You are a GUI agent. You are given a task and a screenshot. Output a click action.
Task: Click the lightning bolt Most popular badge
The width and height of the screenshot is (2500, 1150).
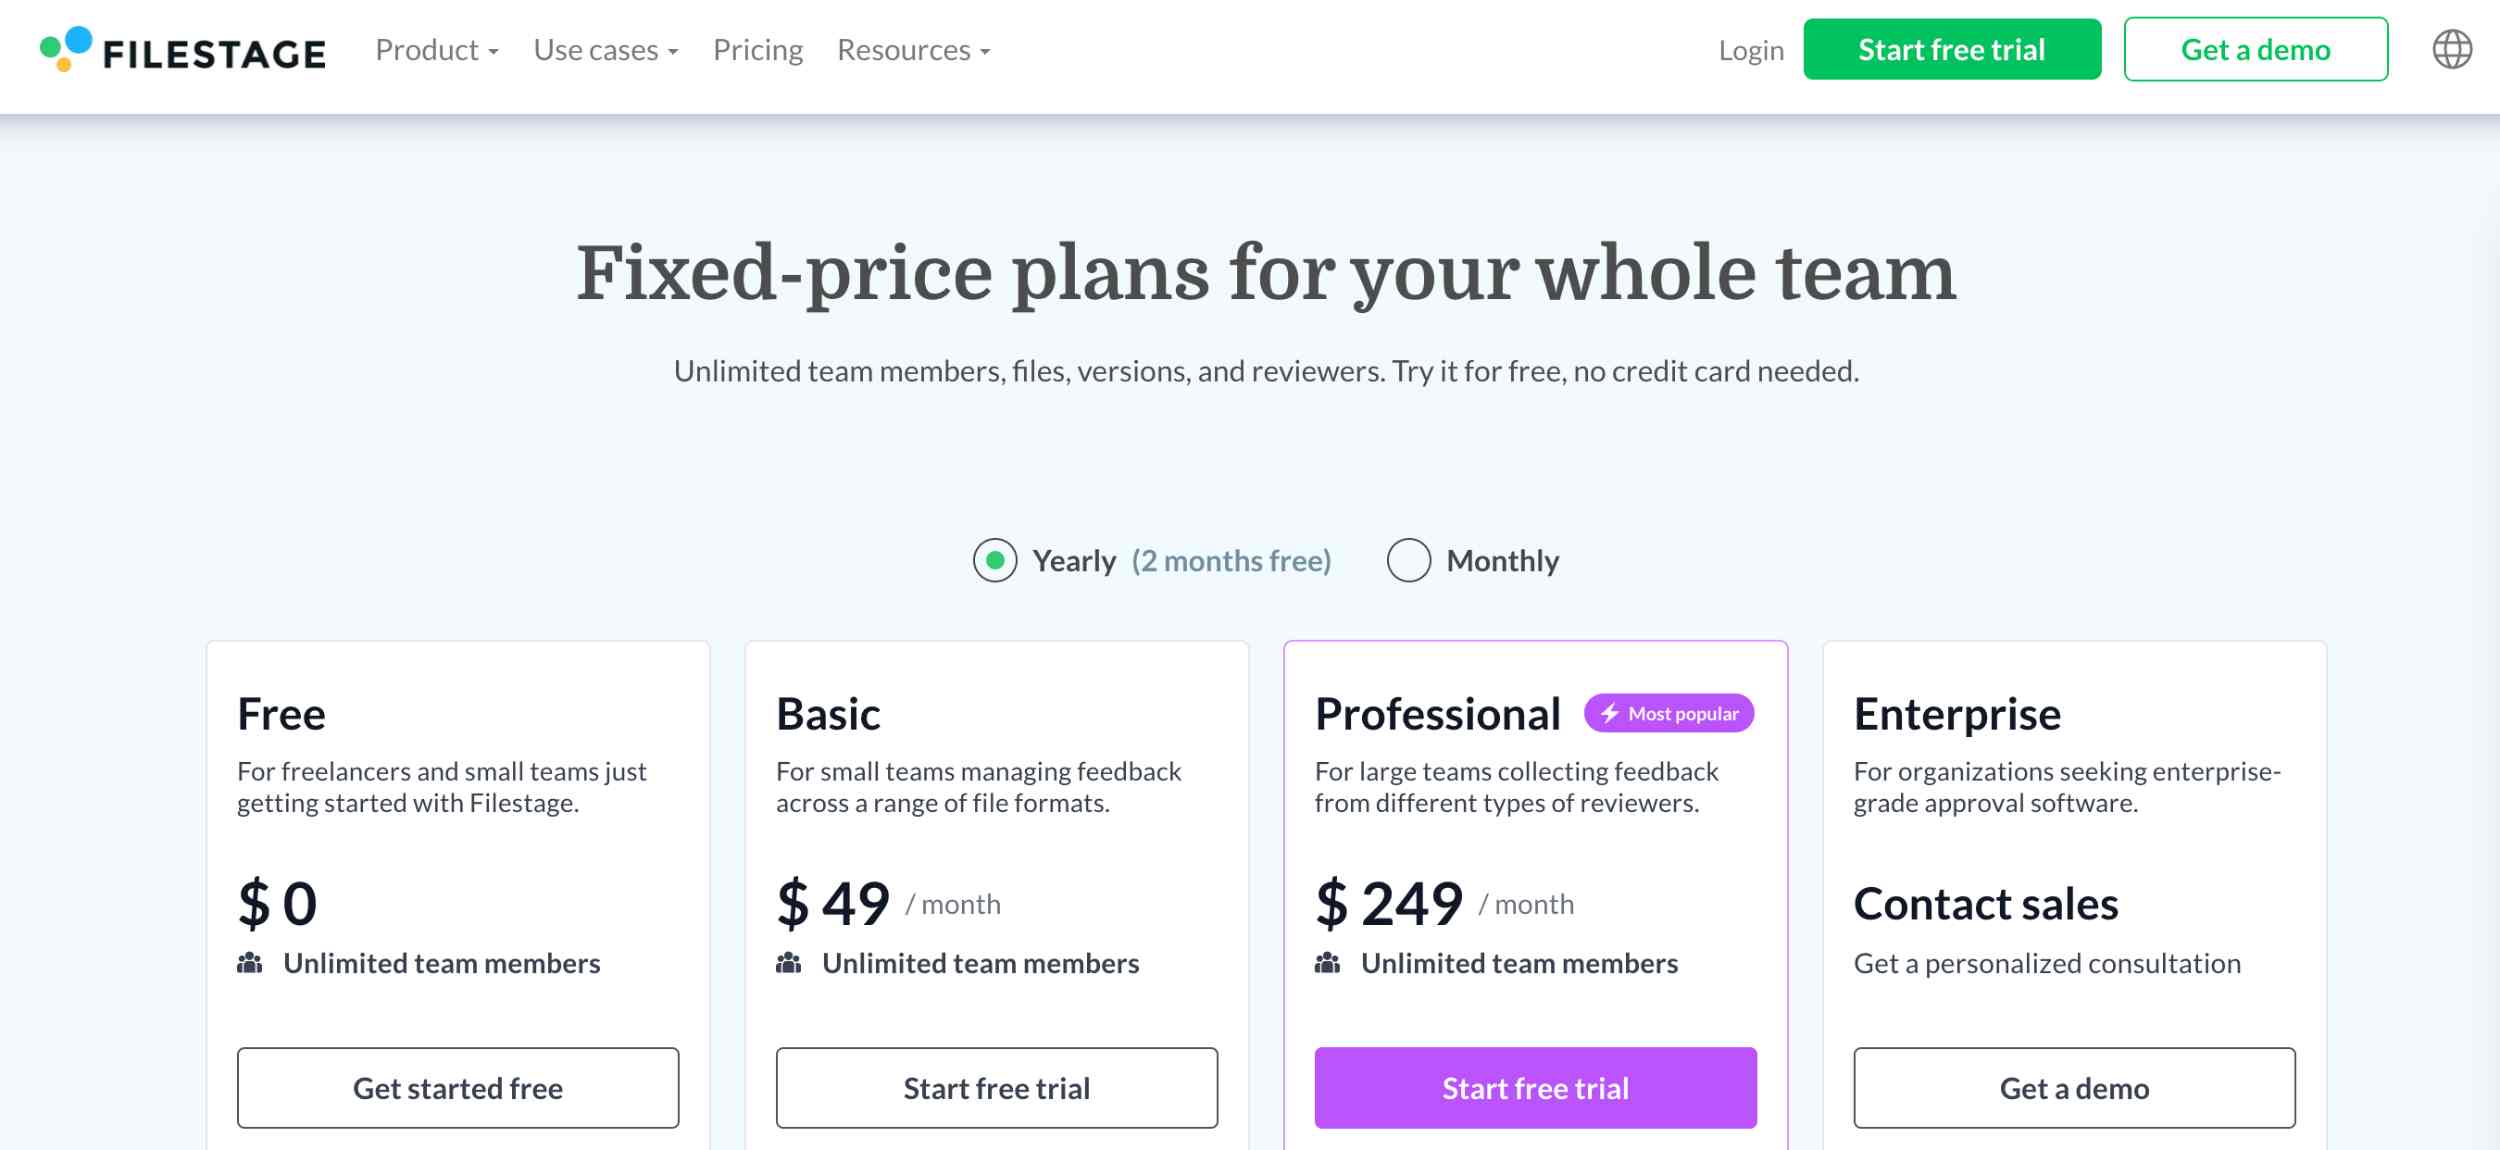click(x=1669, y=713)
